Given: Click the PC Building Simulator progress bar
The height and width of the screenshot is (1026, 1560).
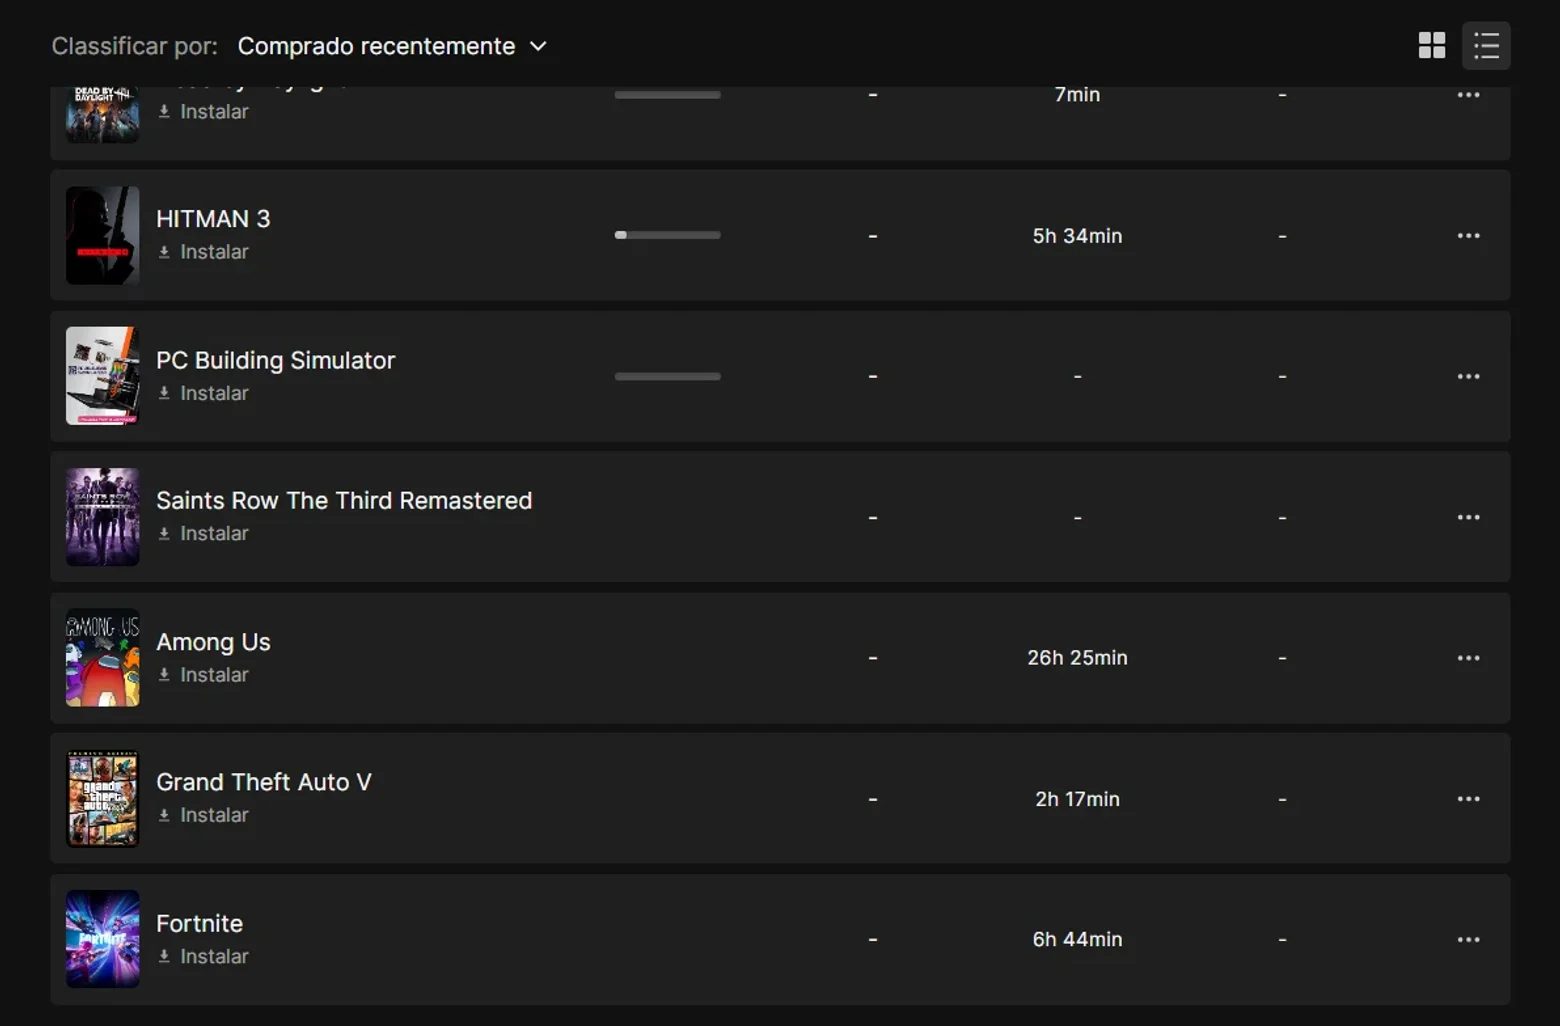Looking at the screenshot, I should coord(668,376).
